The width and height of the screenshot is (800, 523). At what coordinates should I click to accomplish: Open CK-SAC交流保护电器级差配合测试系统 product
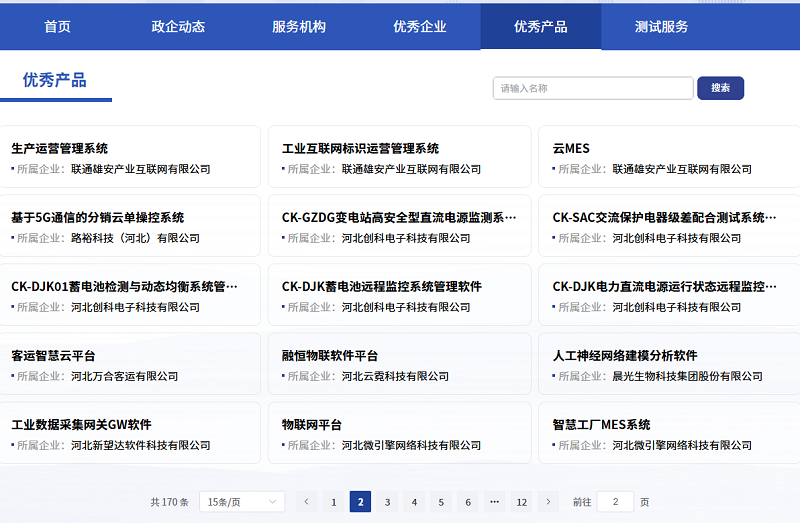pos(669,226)
